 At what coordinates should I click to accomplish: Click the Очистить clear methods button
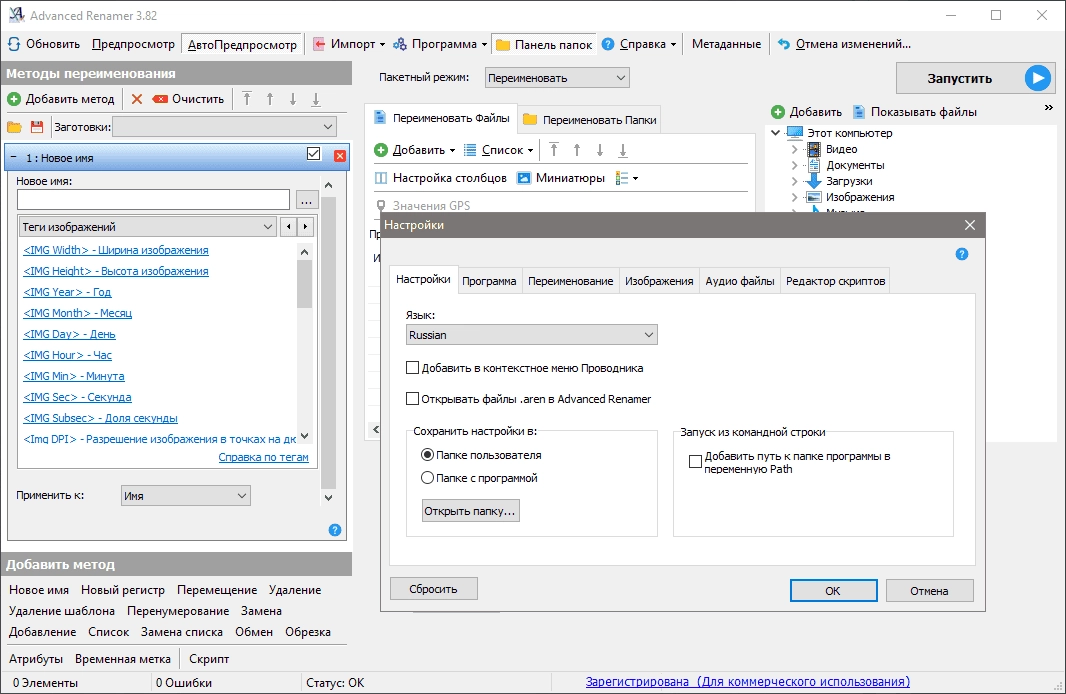(189, 99)
